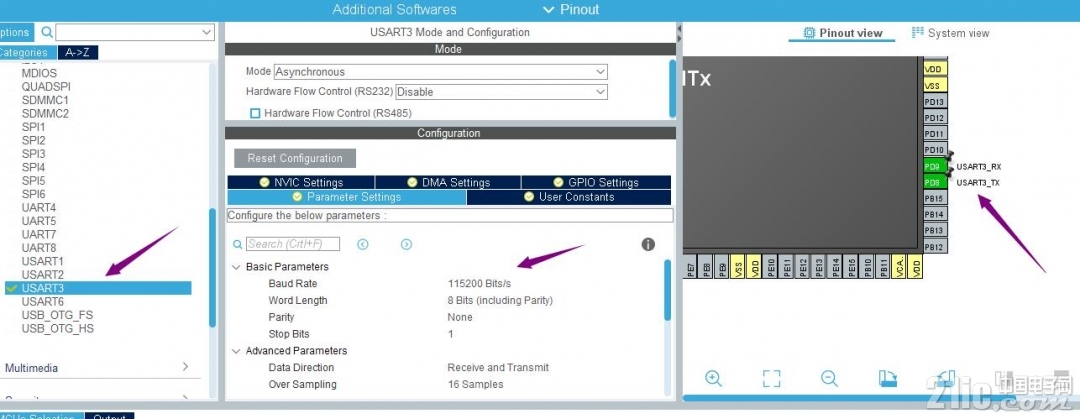The image size is (1080, 419).
Task: Switch to User Constants tab
Action: (x=569, y=197)
